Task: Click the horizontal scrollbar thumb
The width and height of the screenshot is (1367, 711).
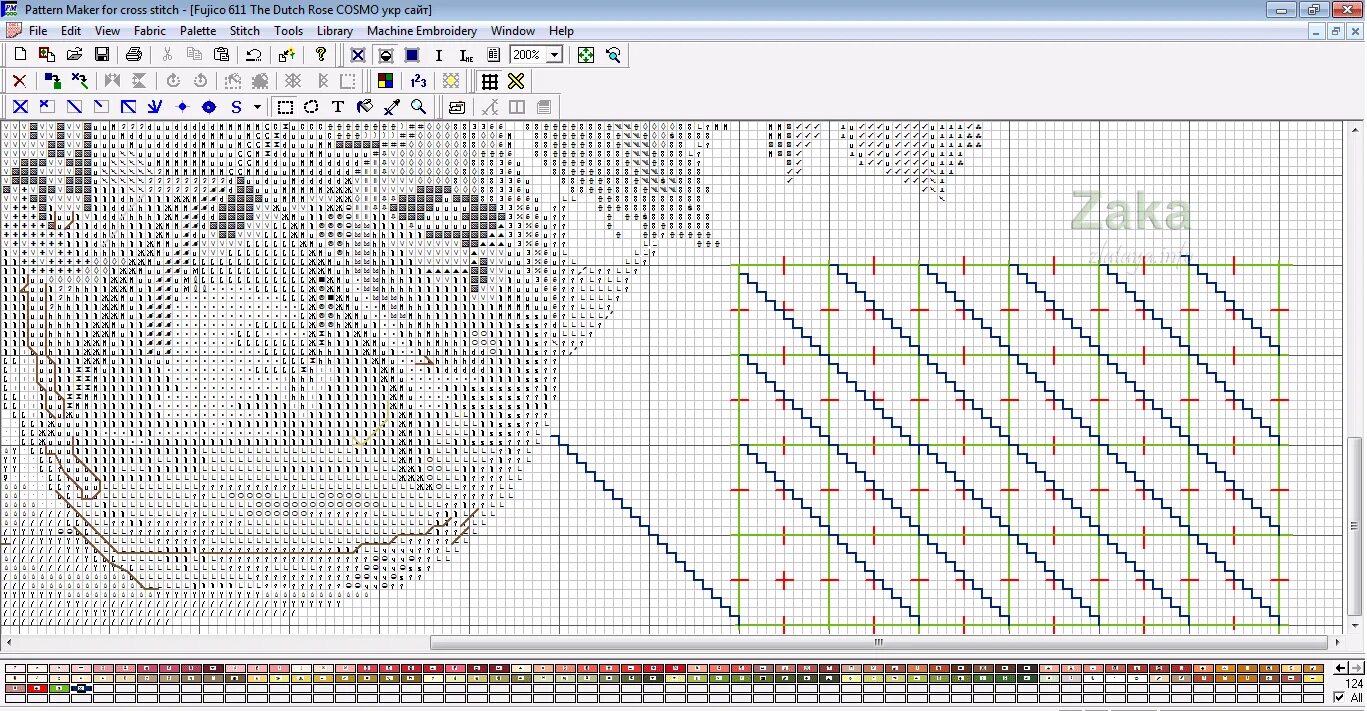Action: coord(878,642)
